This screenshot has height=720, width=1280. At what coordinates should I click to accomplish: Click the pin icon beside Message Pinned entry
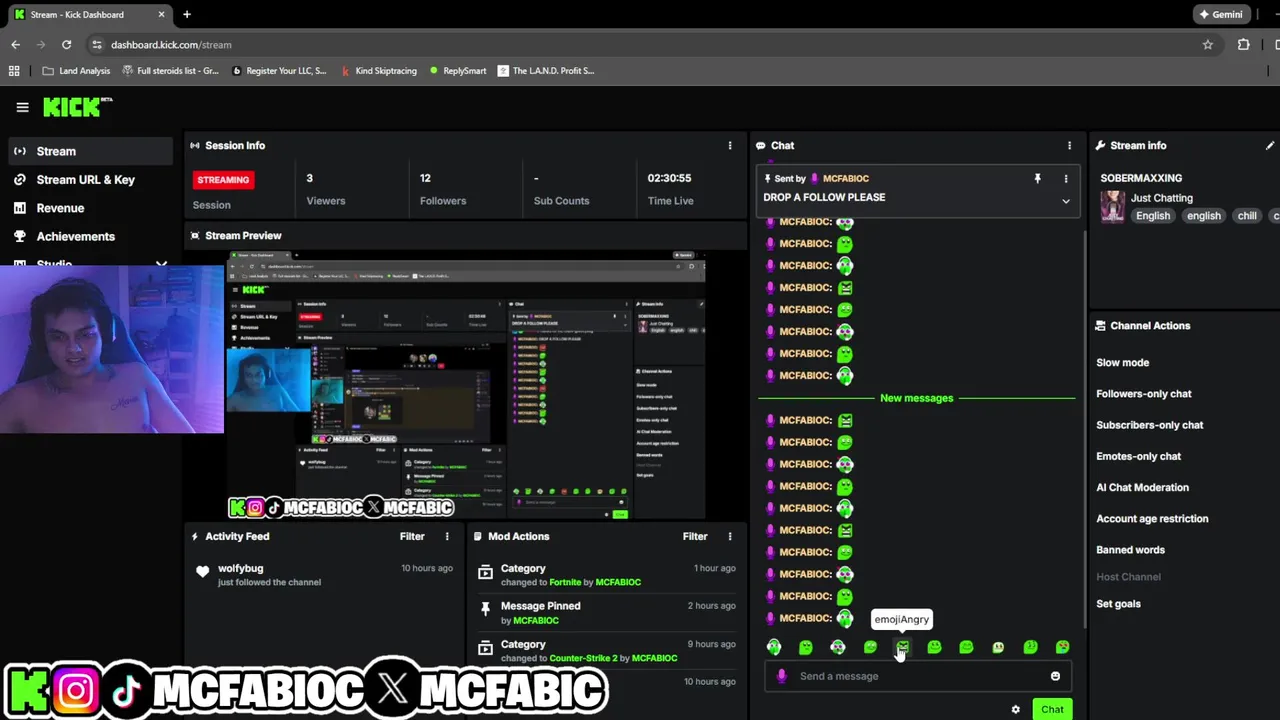point(486,610)
